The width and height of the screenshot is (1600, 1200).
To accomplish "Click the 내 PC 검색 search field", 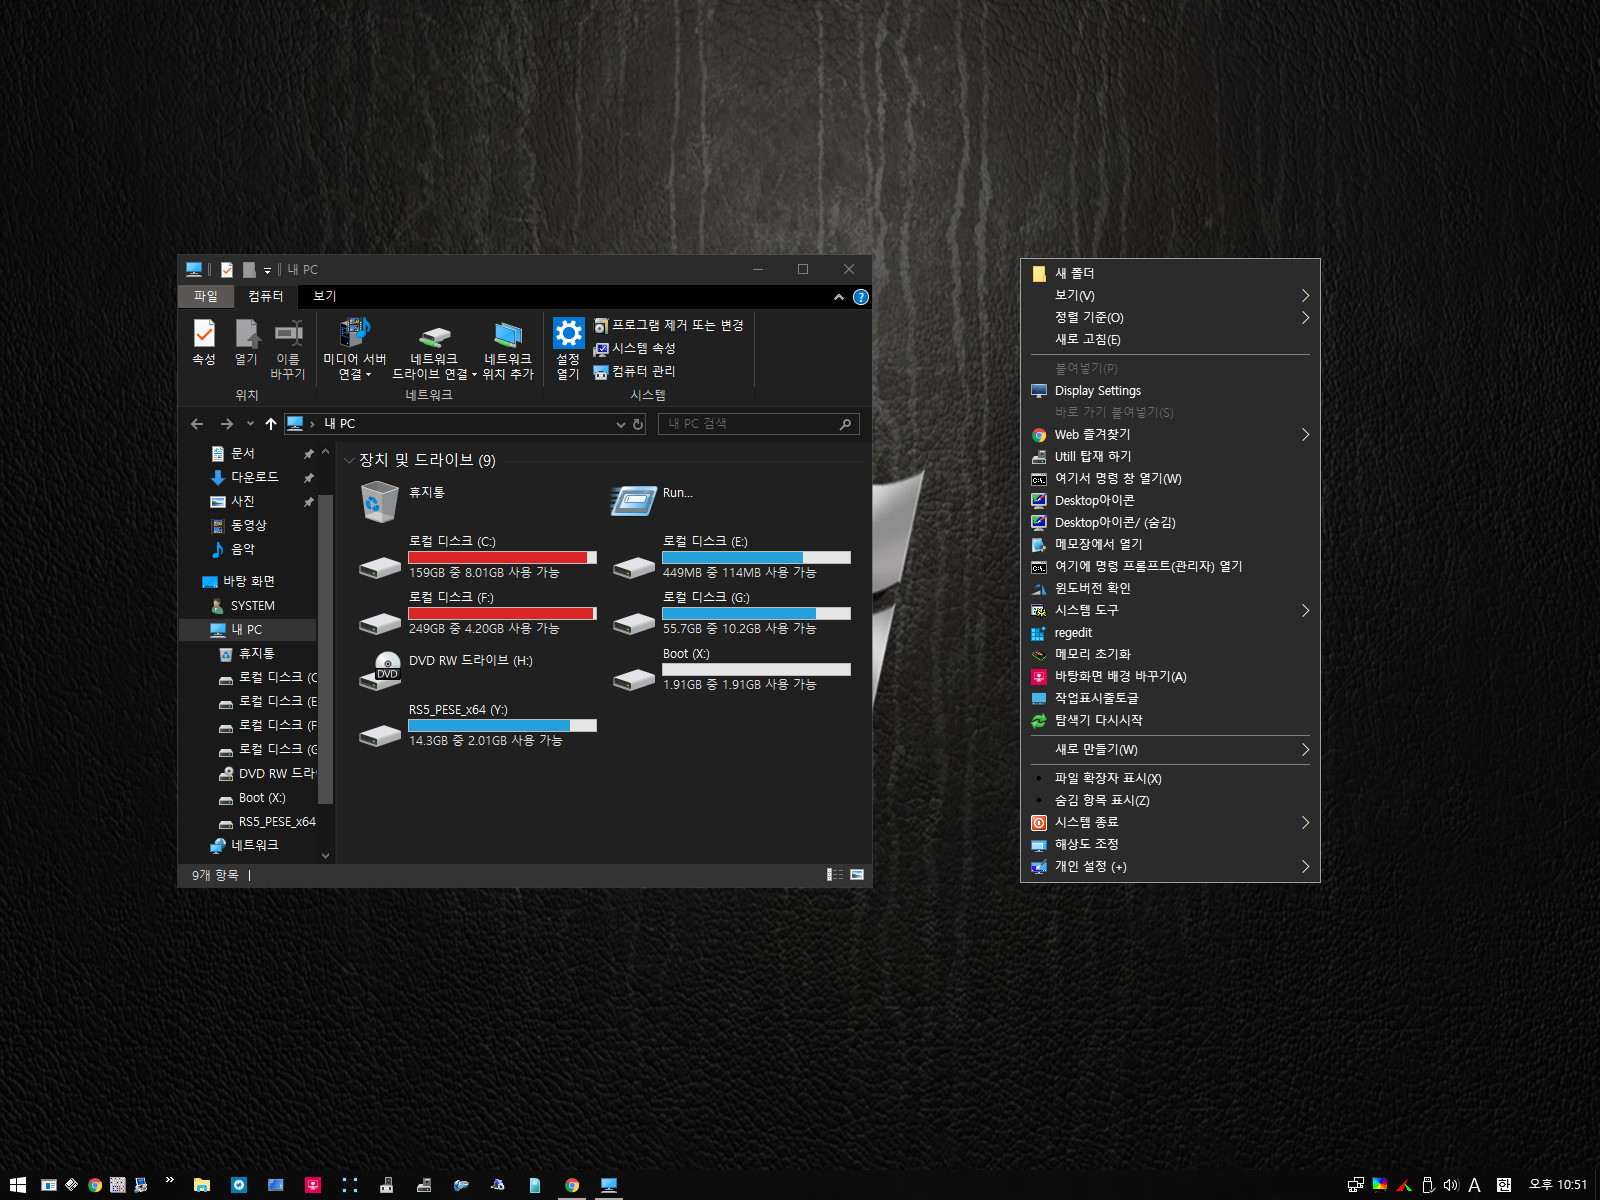I will (758, 424).
